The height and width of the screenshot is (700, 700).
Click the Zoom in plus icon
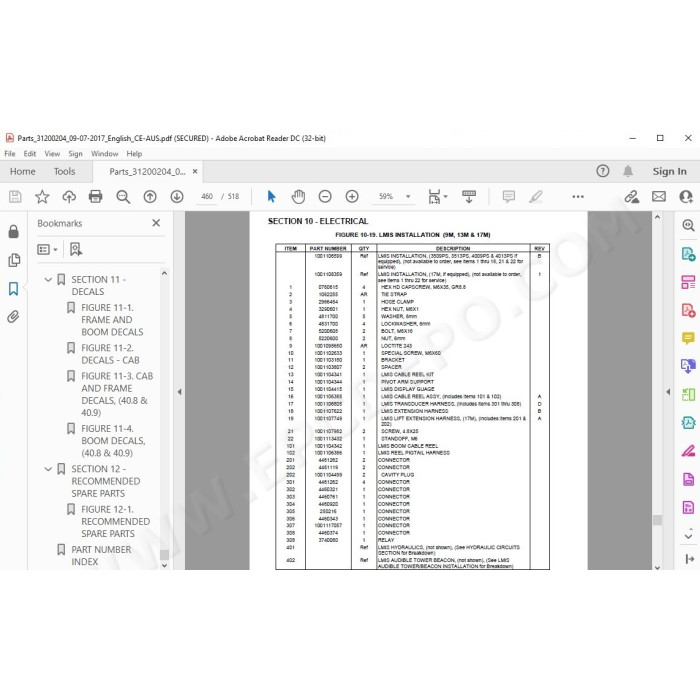[352, 196]
